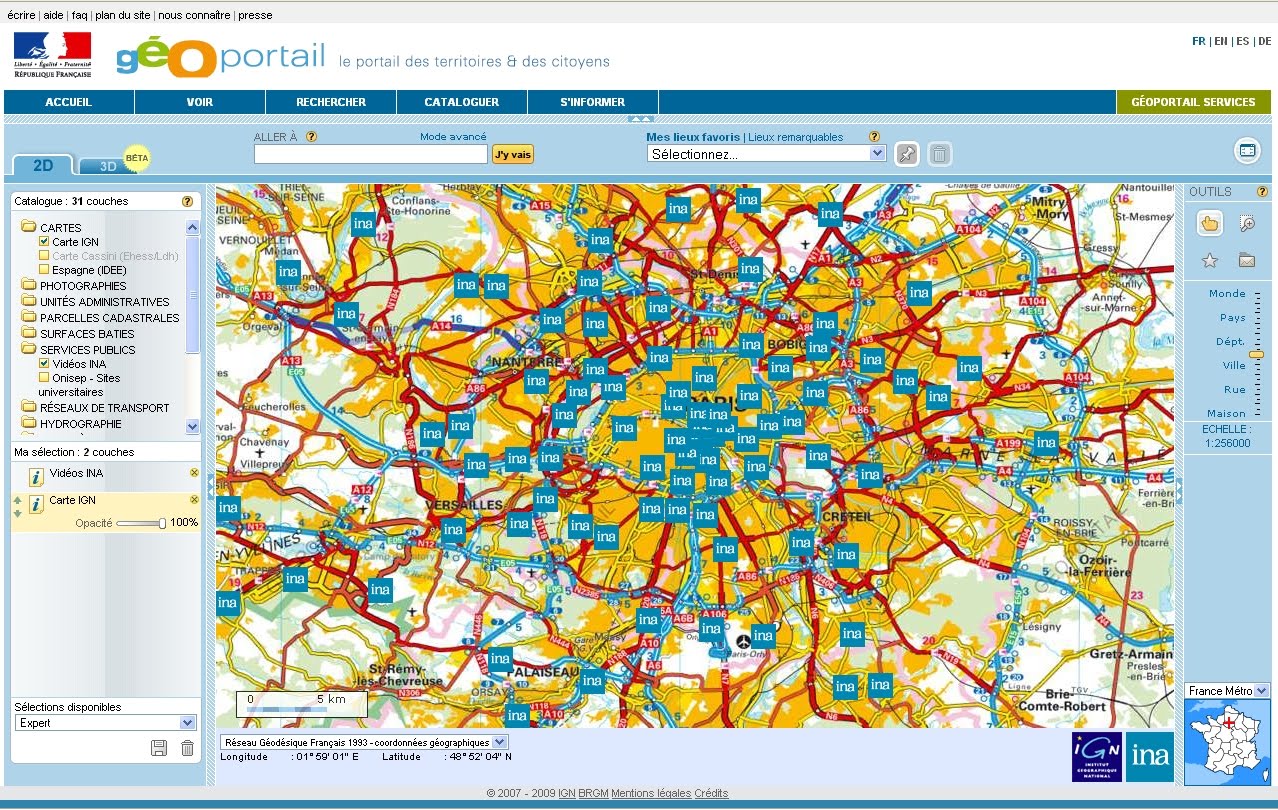The image size is (1278, 810).
Task: Click the star favorites tool in Outils
Action: [x=1210, y=260]
